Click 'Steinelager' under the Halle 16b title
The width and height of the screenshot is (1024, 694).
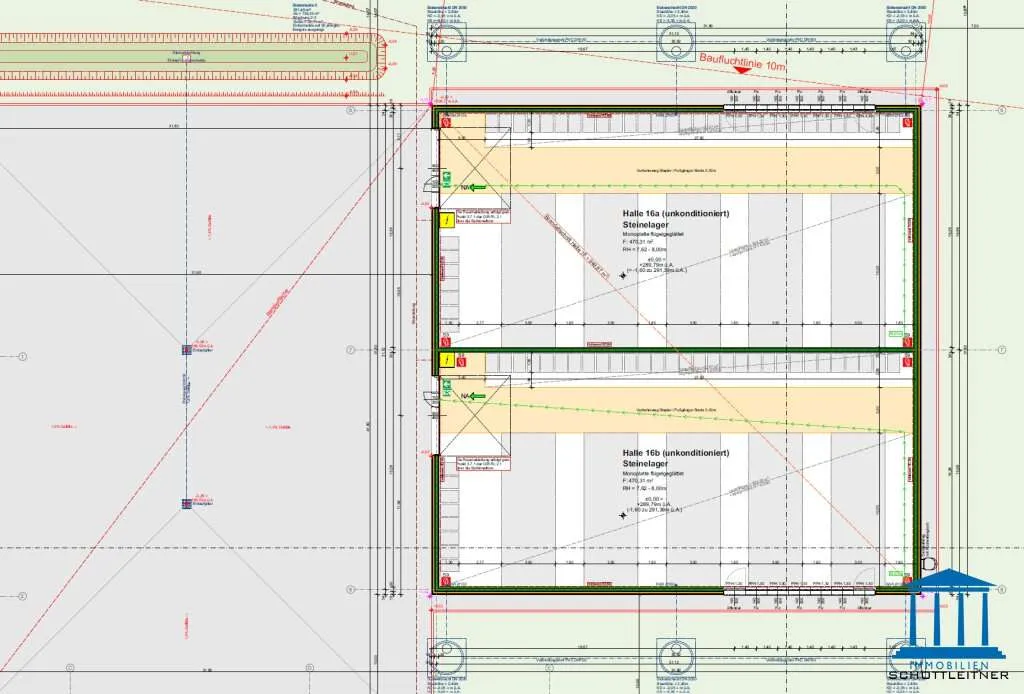pyautogui.click(x=646, y=464)
